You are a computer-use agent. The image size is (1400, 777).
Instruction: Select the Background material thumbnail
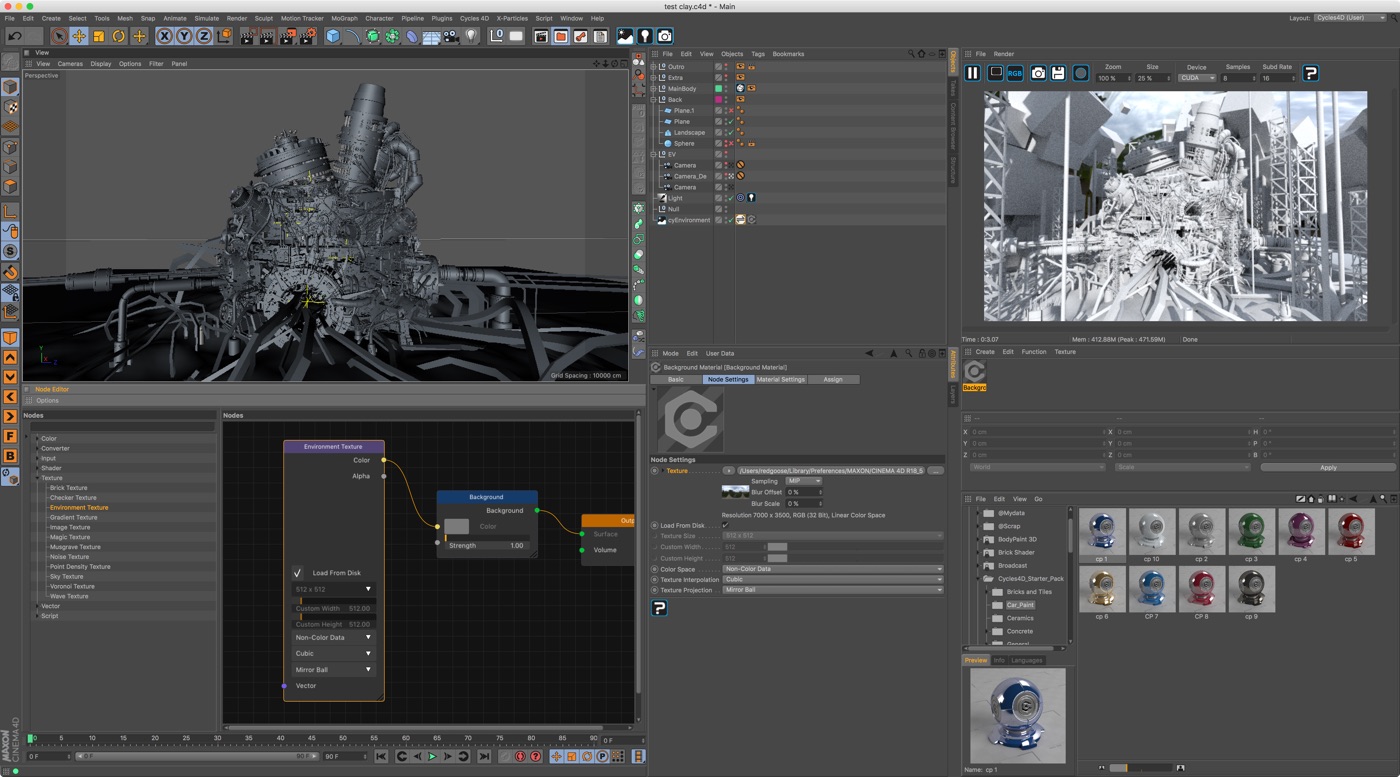(974, 373)
